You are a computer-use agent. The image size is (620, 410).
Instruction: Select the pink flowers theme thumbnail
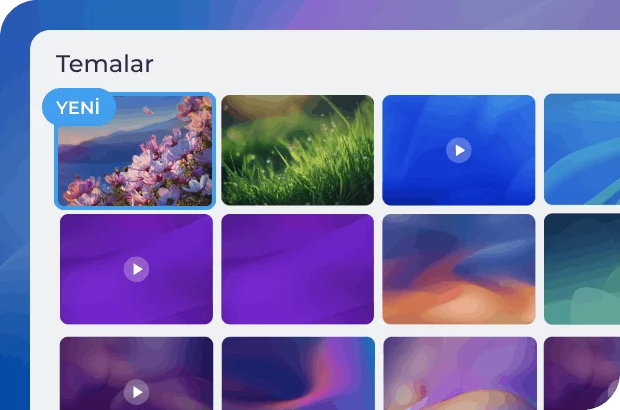(x=135, y=150)
